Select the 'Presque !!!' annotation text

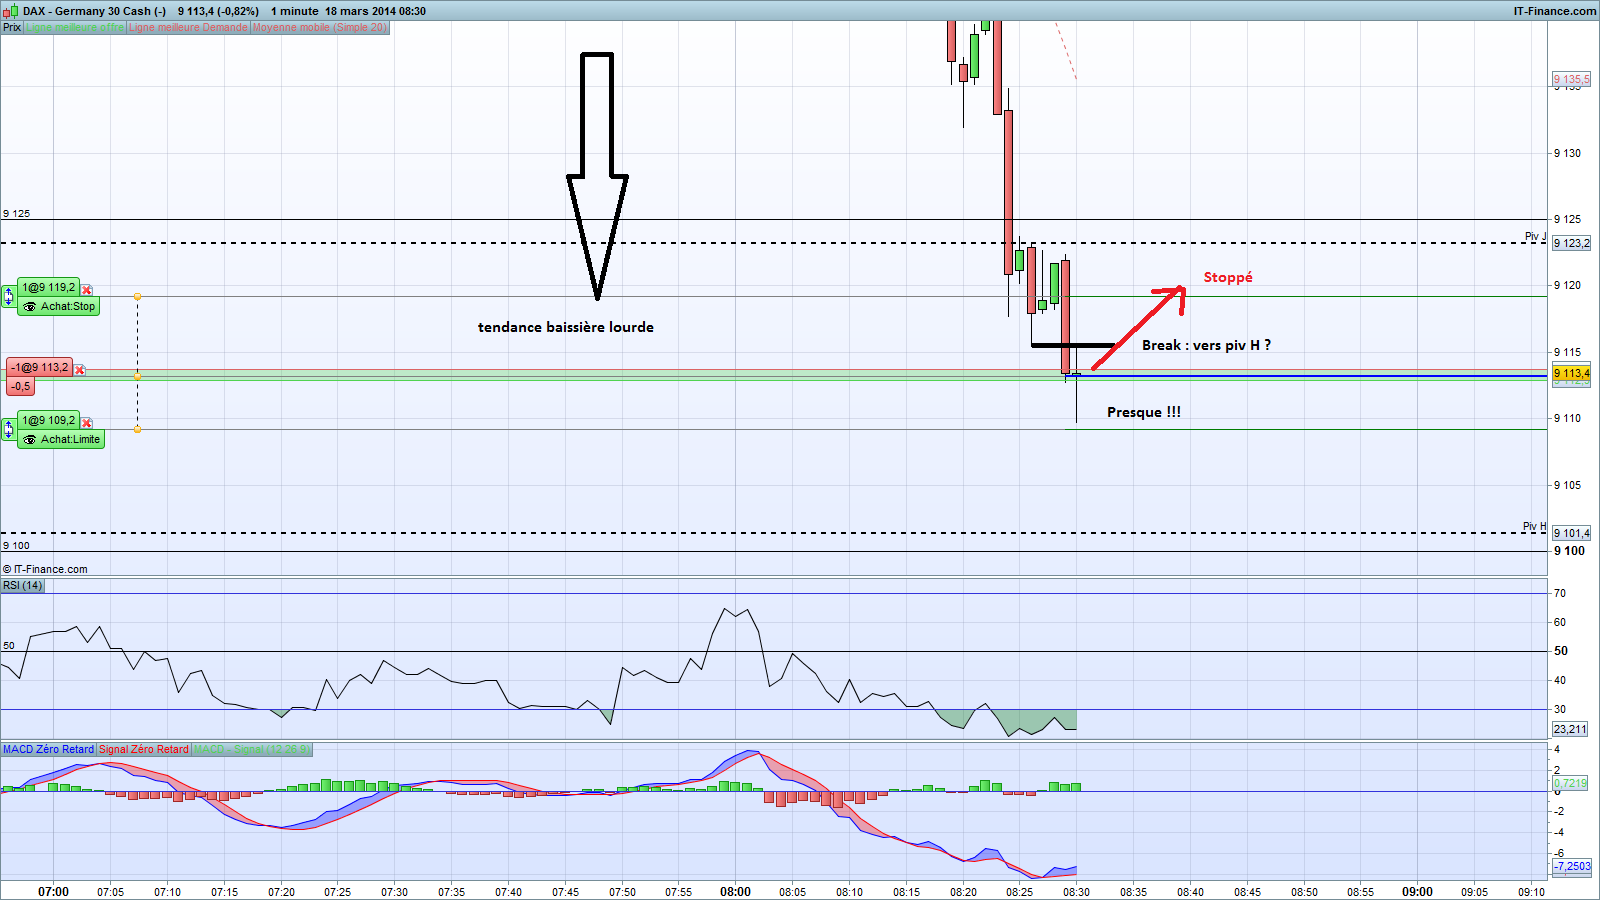(x=1144, y=412)
